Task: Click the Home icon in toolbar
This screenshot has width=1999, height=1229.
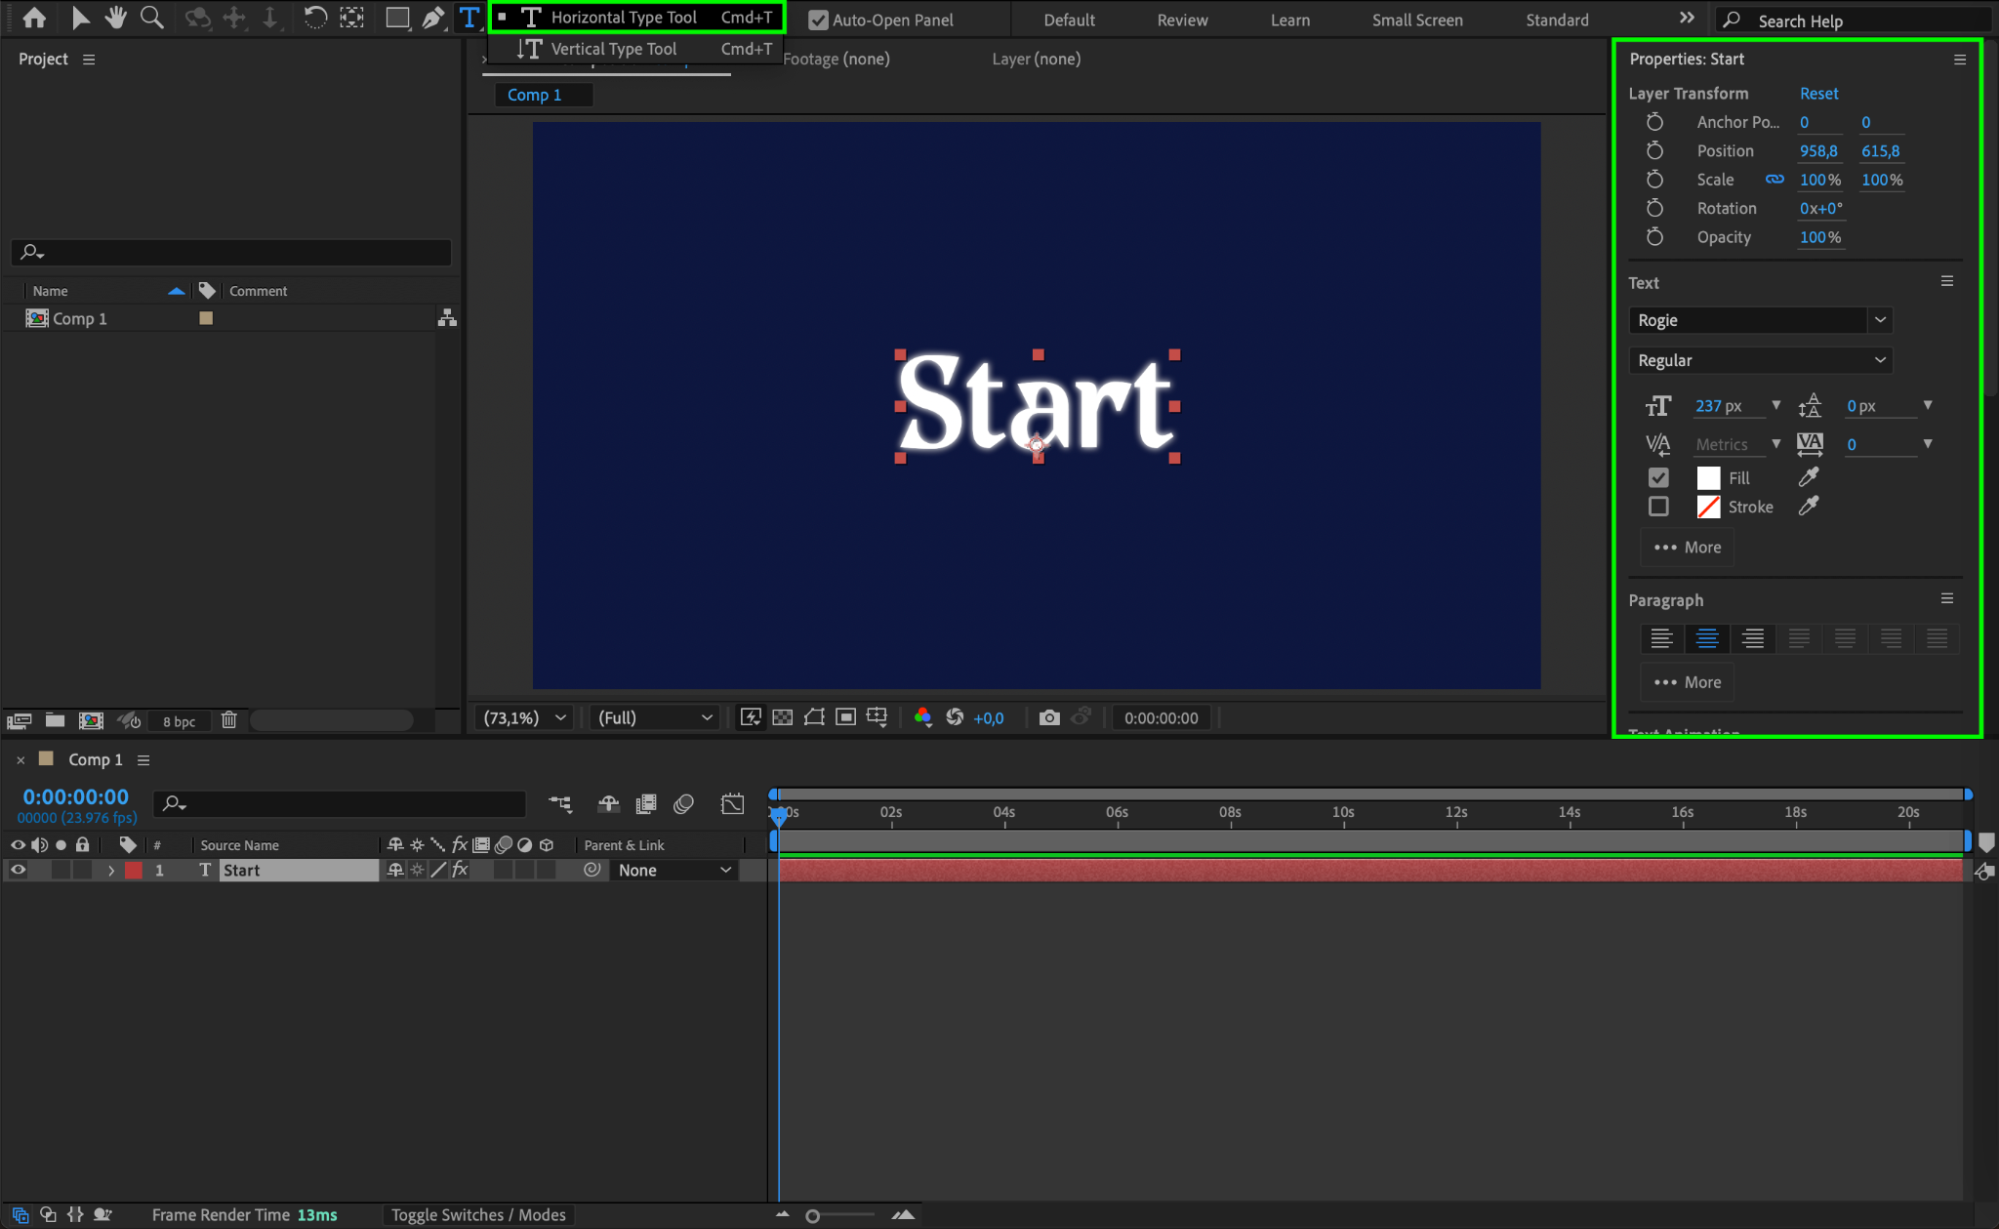Action: tap(34, 18)
